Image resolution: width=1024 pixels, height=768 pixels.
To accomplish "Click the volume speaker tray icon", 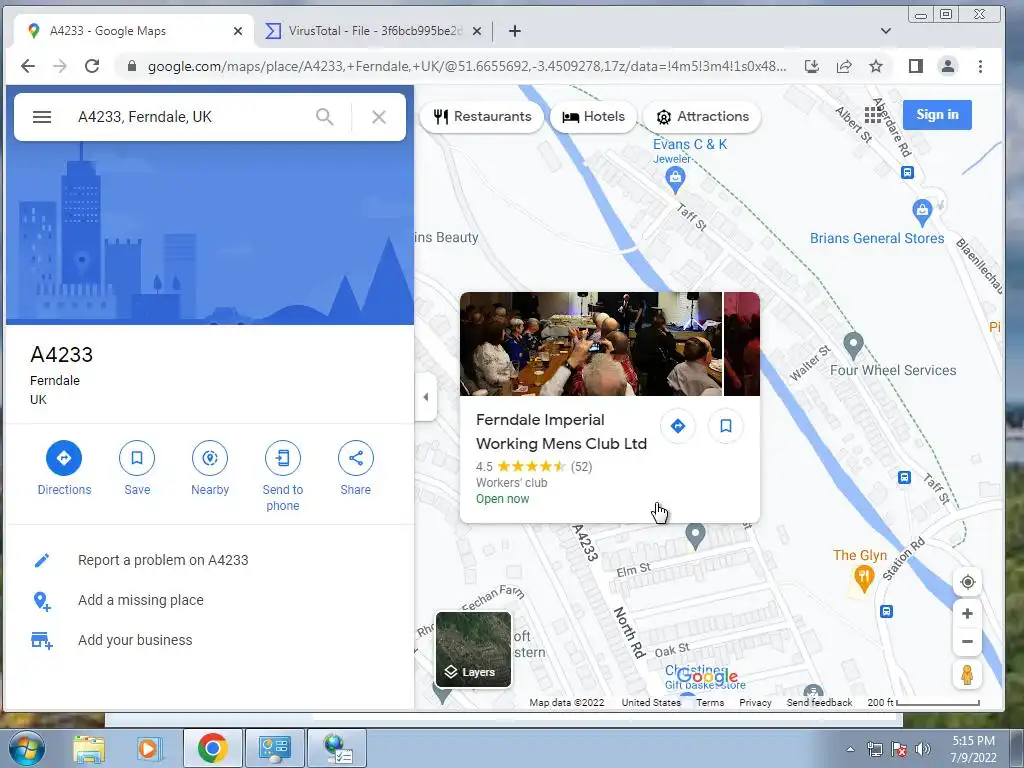I will pos(923,749).
